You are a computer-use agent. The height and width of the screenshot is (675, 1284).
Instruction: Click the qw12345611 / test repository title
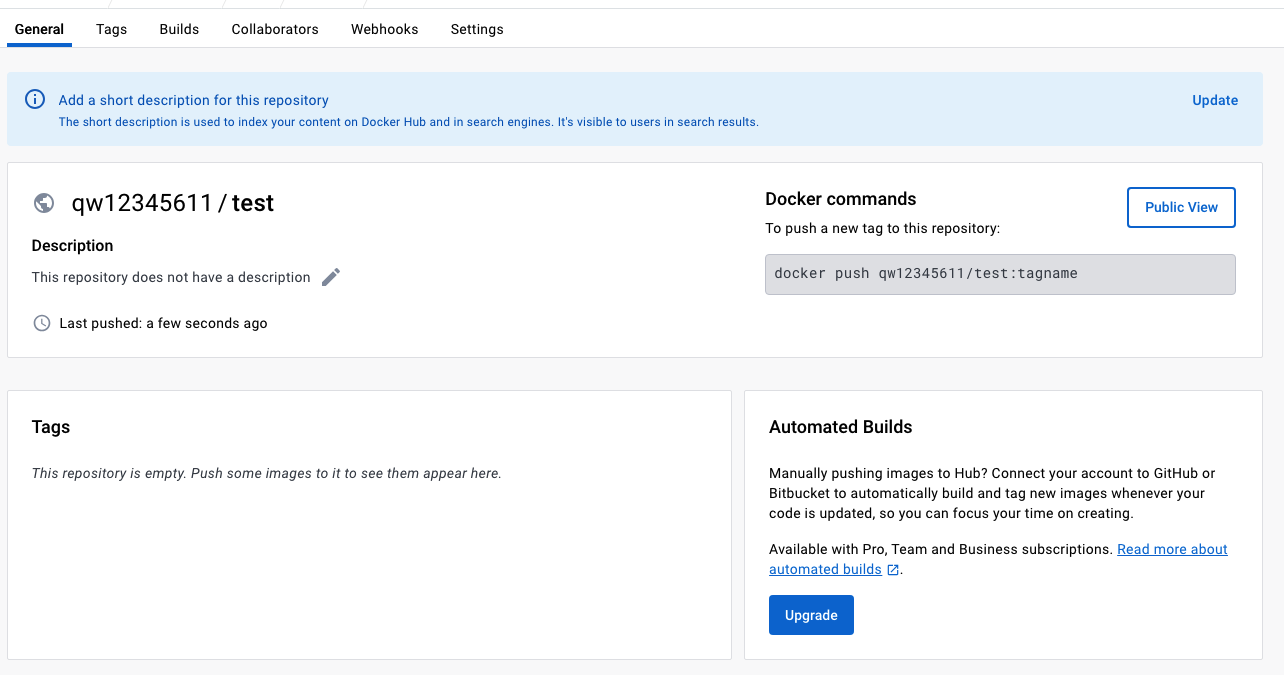tap(172, 203)
